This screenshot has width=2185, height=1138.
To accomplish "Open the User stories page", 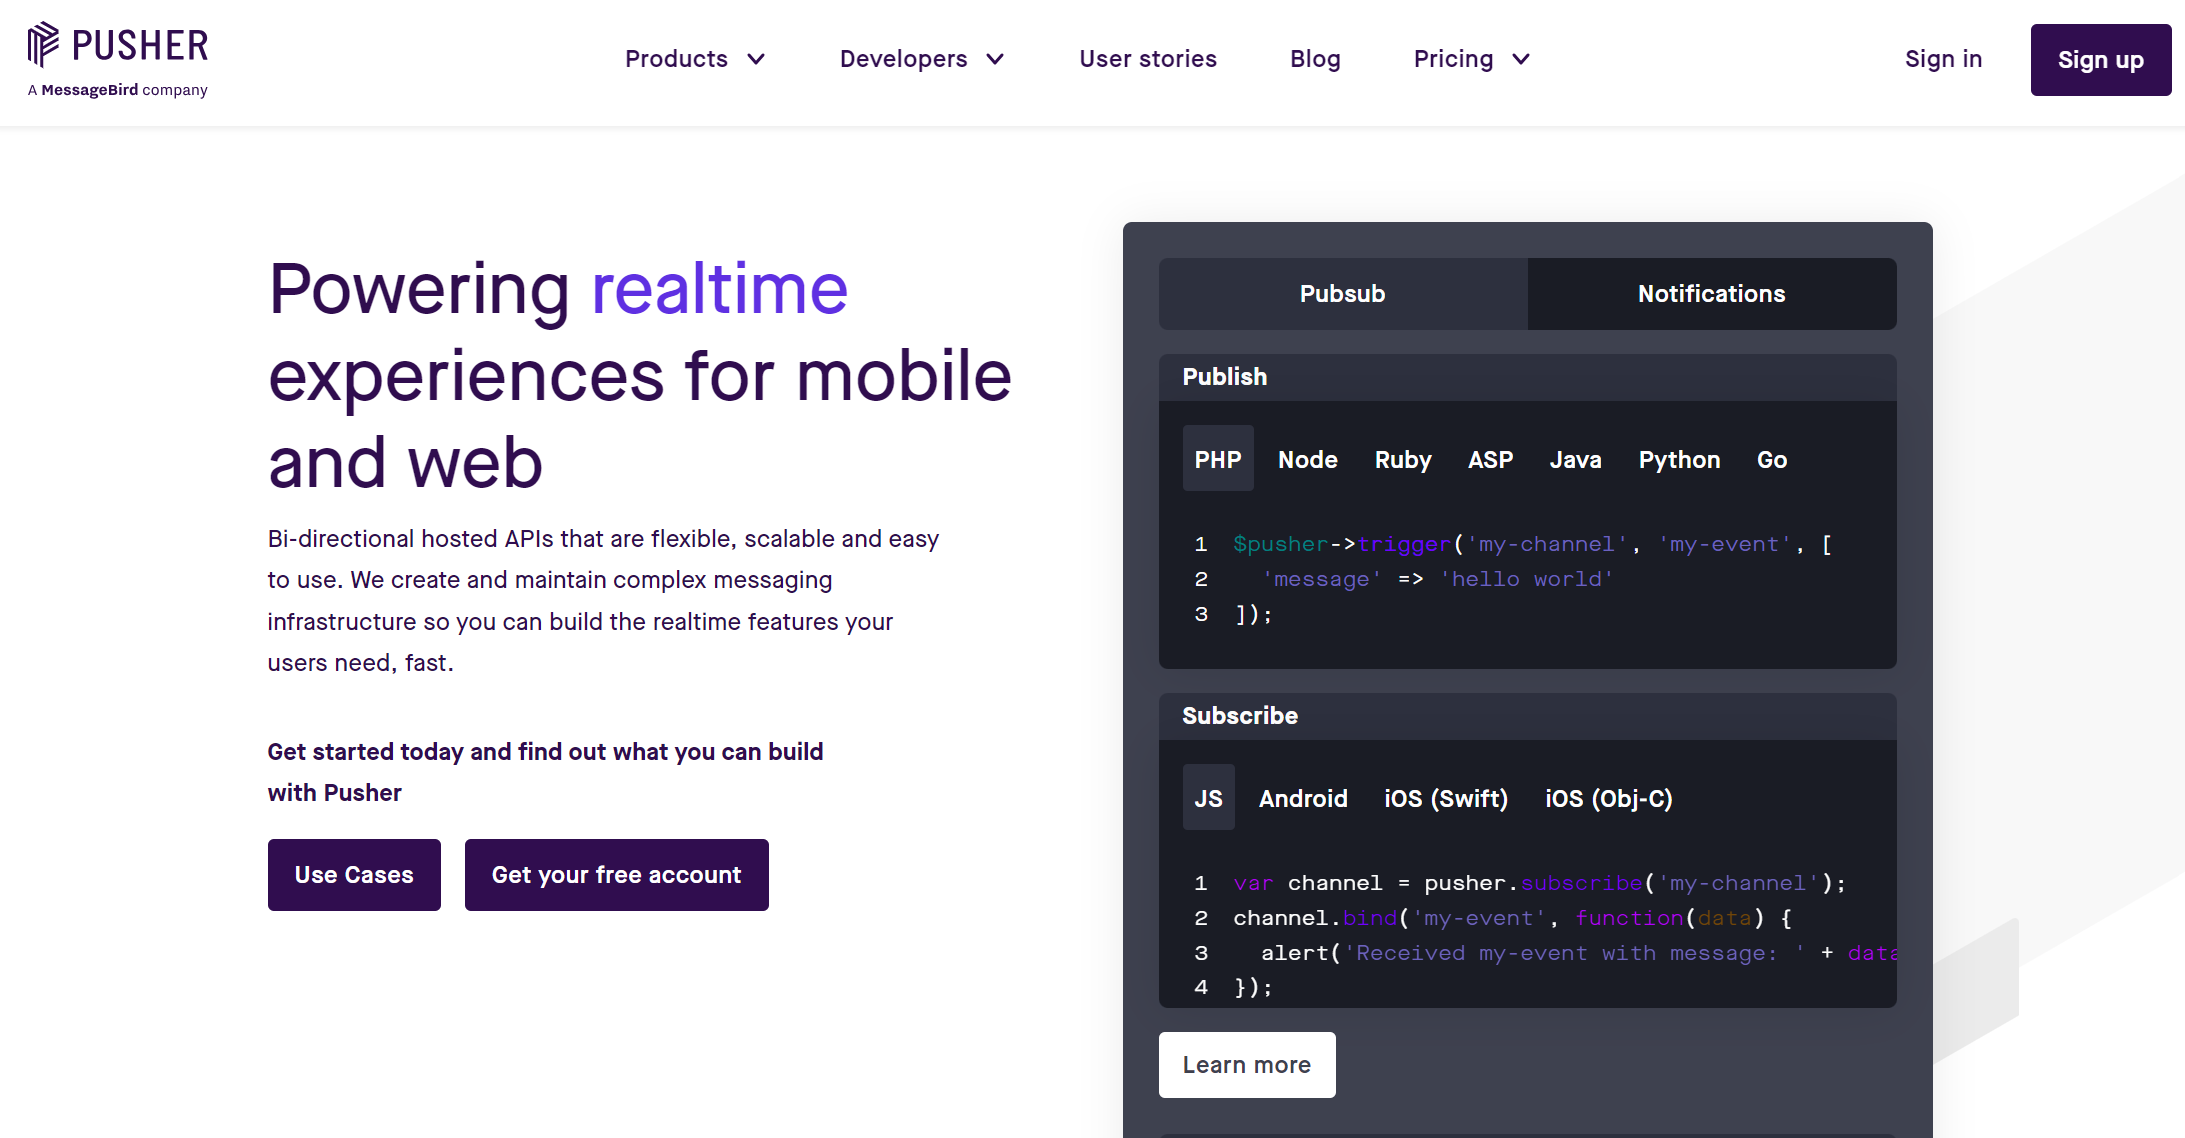I will pos(1147,59).
